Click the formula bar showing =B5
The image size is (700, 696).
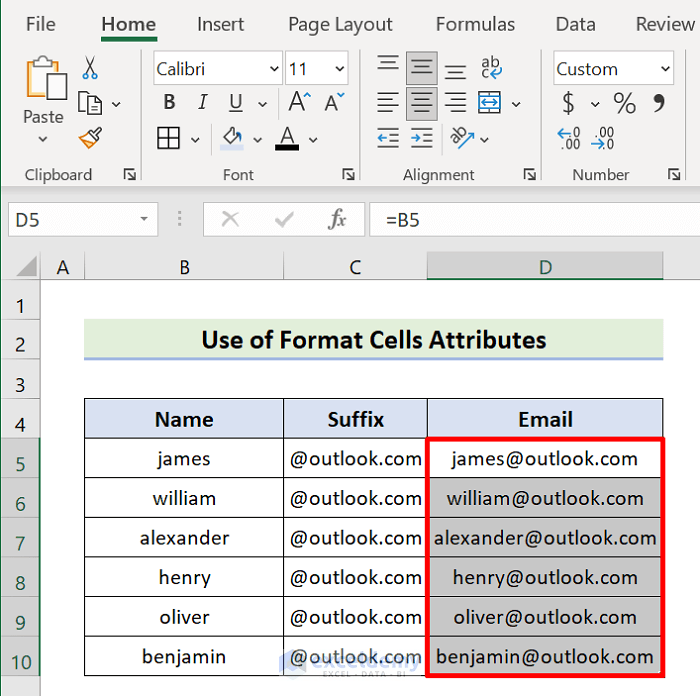pyautogui.click(x=534, y=219)
